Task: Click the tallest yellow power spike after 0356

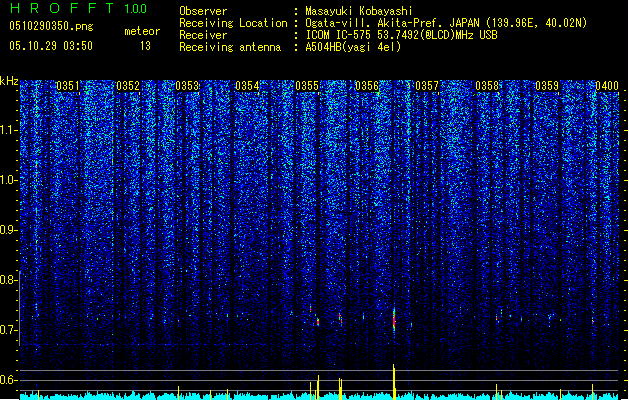Action: (x=394, y=382)
